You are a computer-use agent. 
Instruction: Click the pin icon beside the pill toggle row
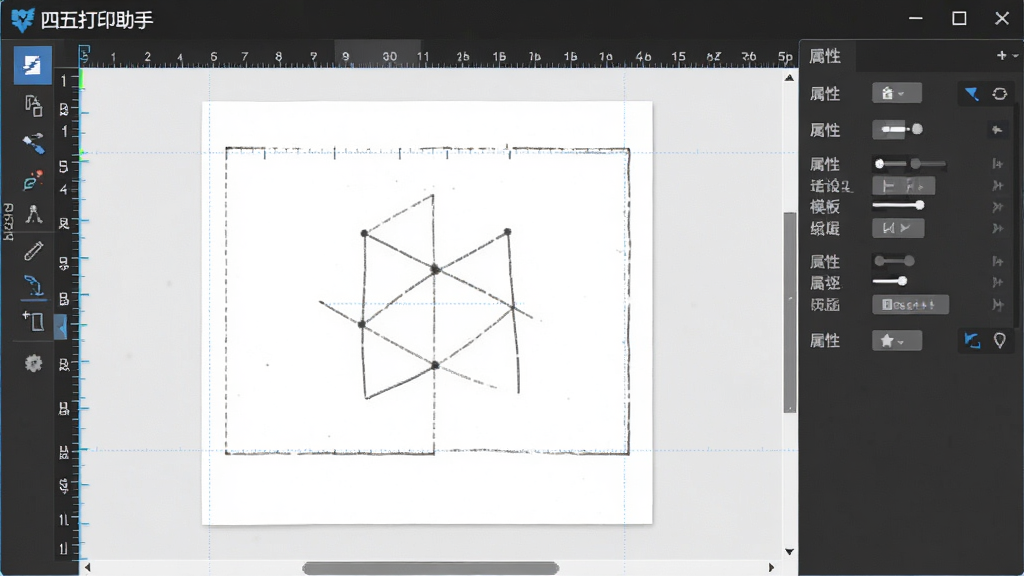coord(997,130)
